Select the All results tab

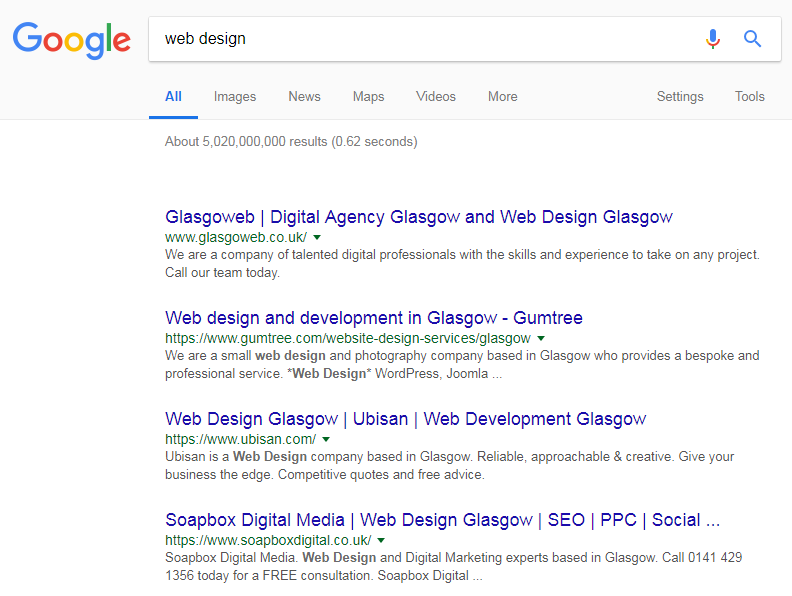(173, 96)
